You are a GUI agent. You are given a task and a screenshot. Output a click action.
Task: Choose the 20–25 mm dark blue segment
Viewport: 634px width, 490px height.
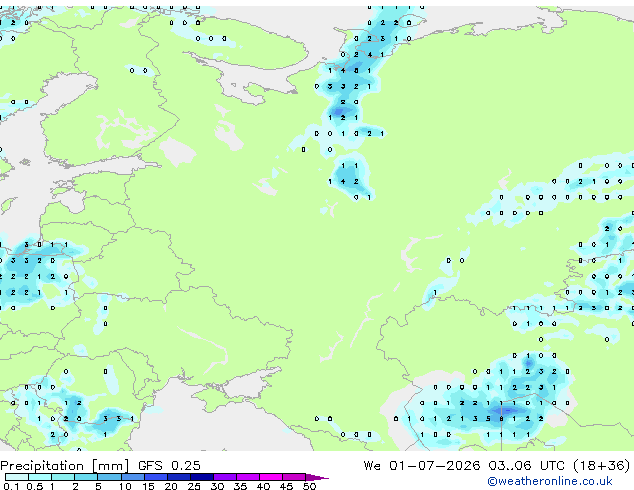click(179, 477)
